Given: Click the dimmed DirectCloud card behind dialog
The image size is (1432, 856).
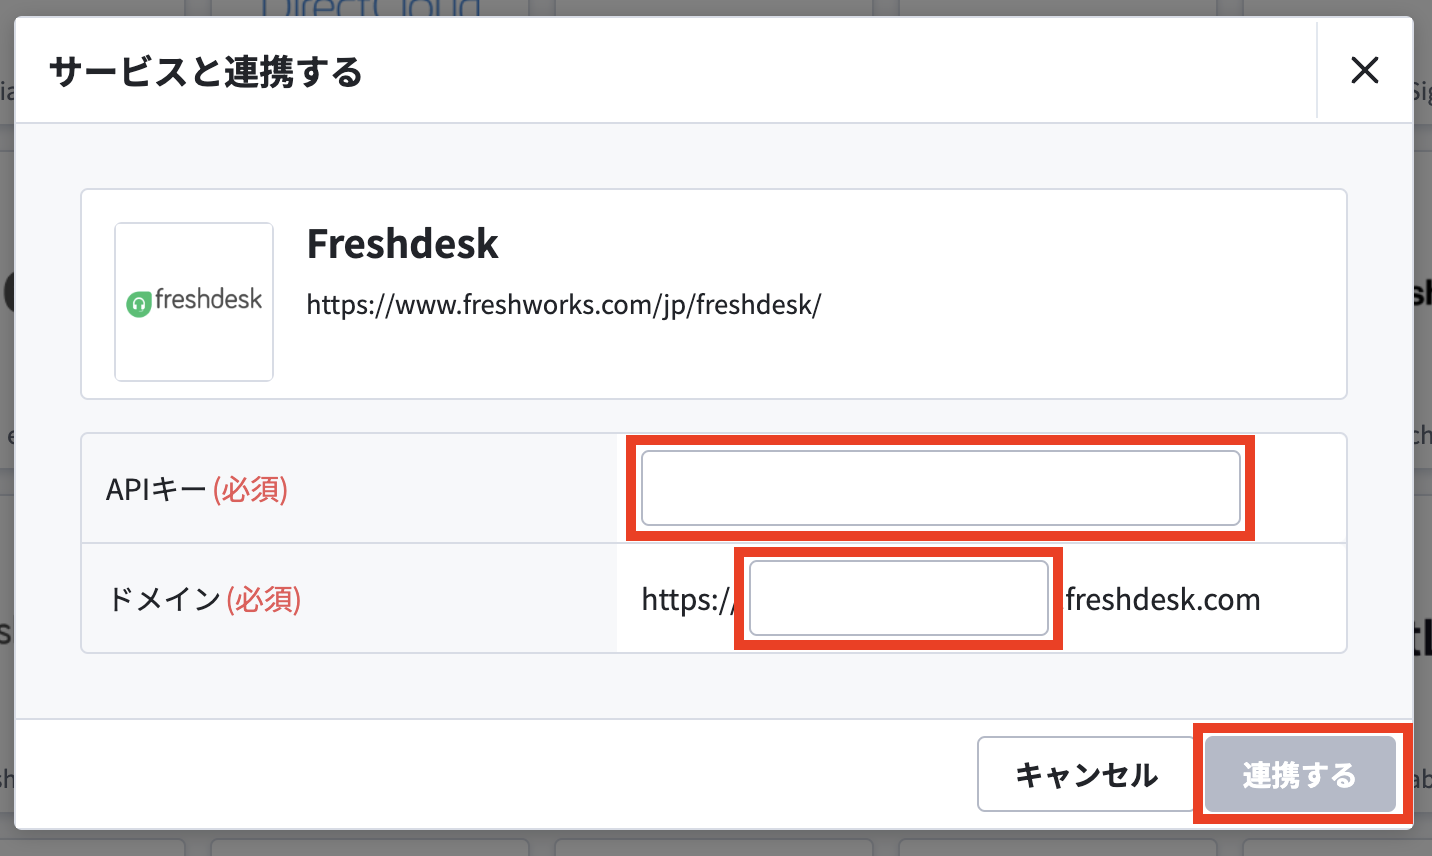Looking at the screenshot, I should pyautogui.click(x=370, y=8).
